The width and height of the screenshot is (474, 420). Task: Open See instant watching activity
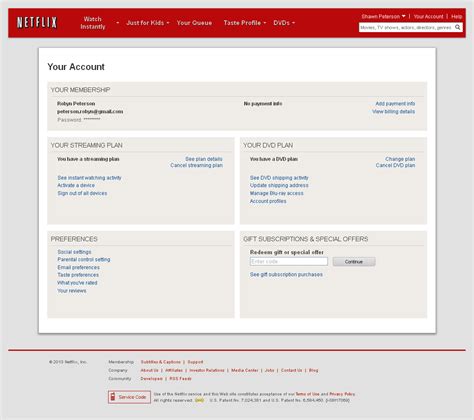click(89, 178)
